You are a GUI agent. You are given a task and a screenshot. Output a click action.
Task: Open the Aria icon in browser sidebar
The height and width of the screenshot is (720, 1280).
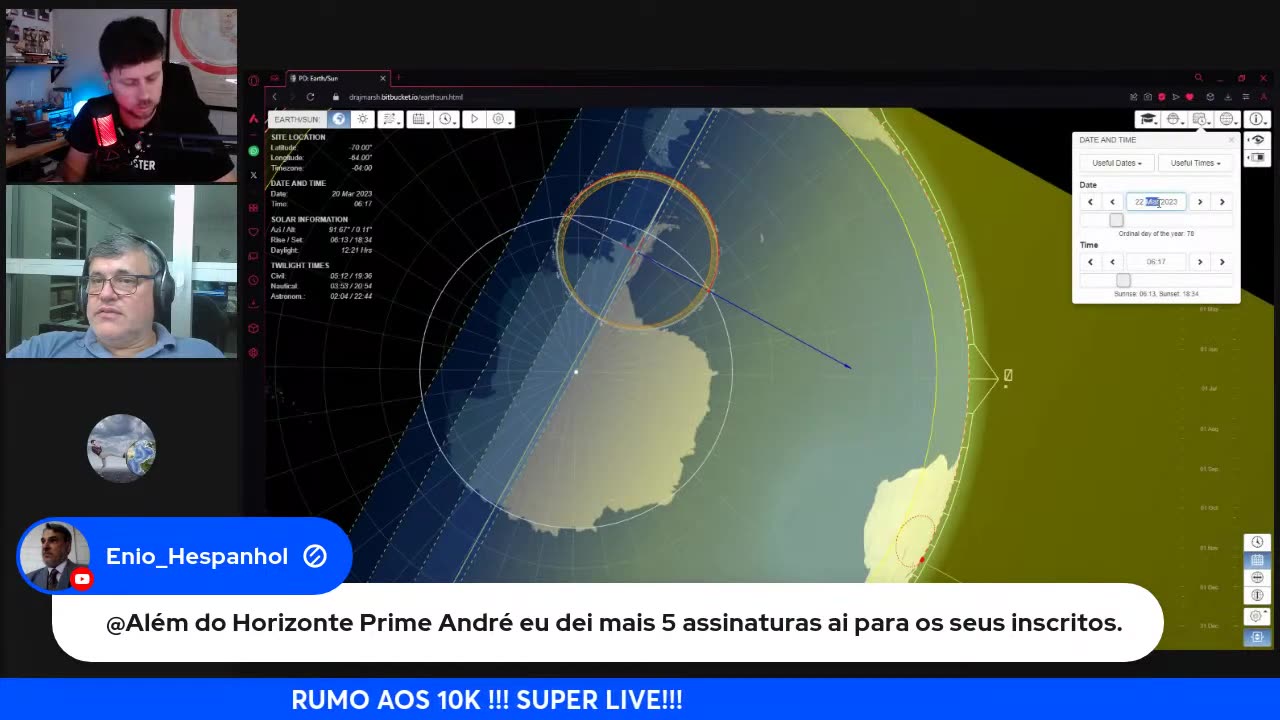pos(254,119)
